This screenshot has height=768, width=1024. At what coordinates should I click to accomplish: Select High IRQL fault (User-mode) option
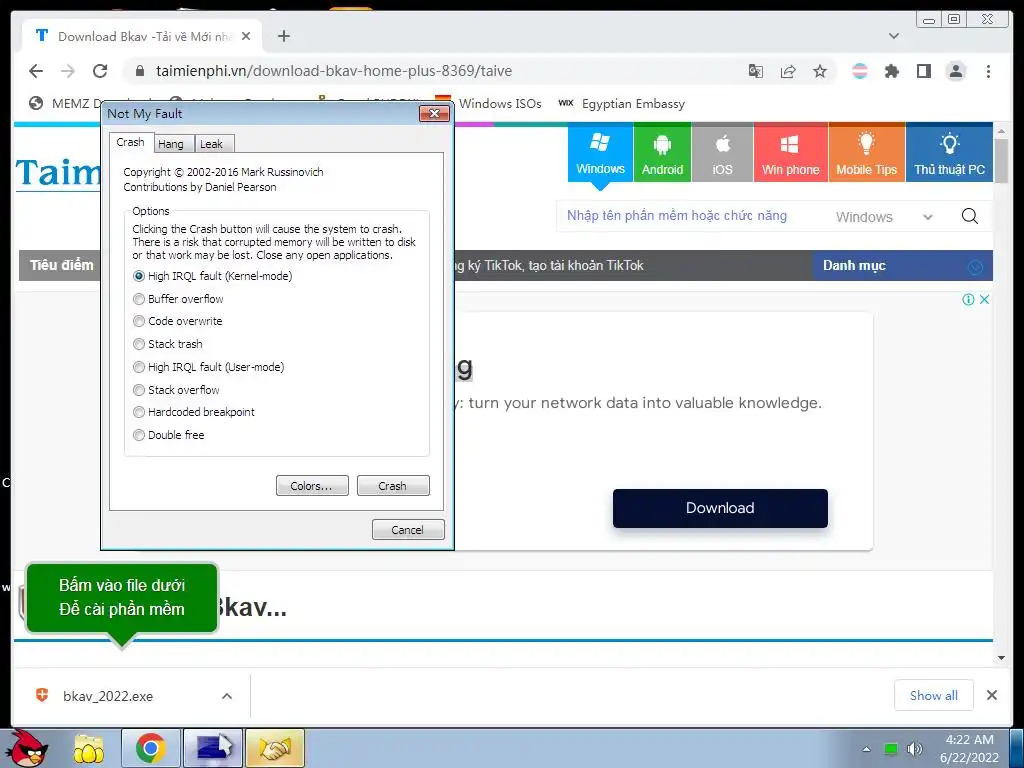click(208, 367)
